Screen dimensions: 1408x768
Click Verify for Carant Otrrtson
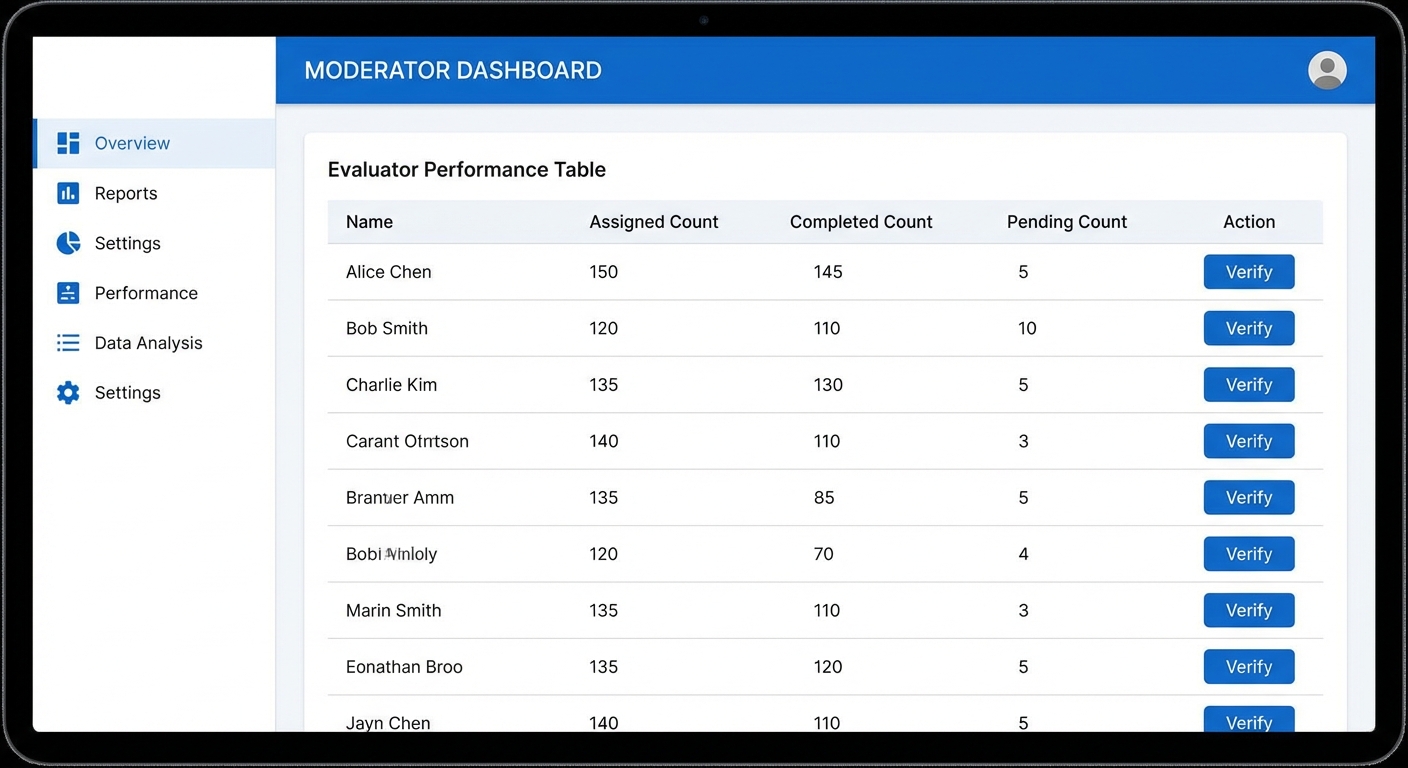[1248, 441]
